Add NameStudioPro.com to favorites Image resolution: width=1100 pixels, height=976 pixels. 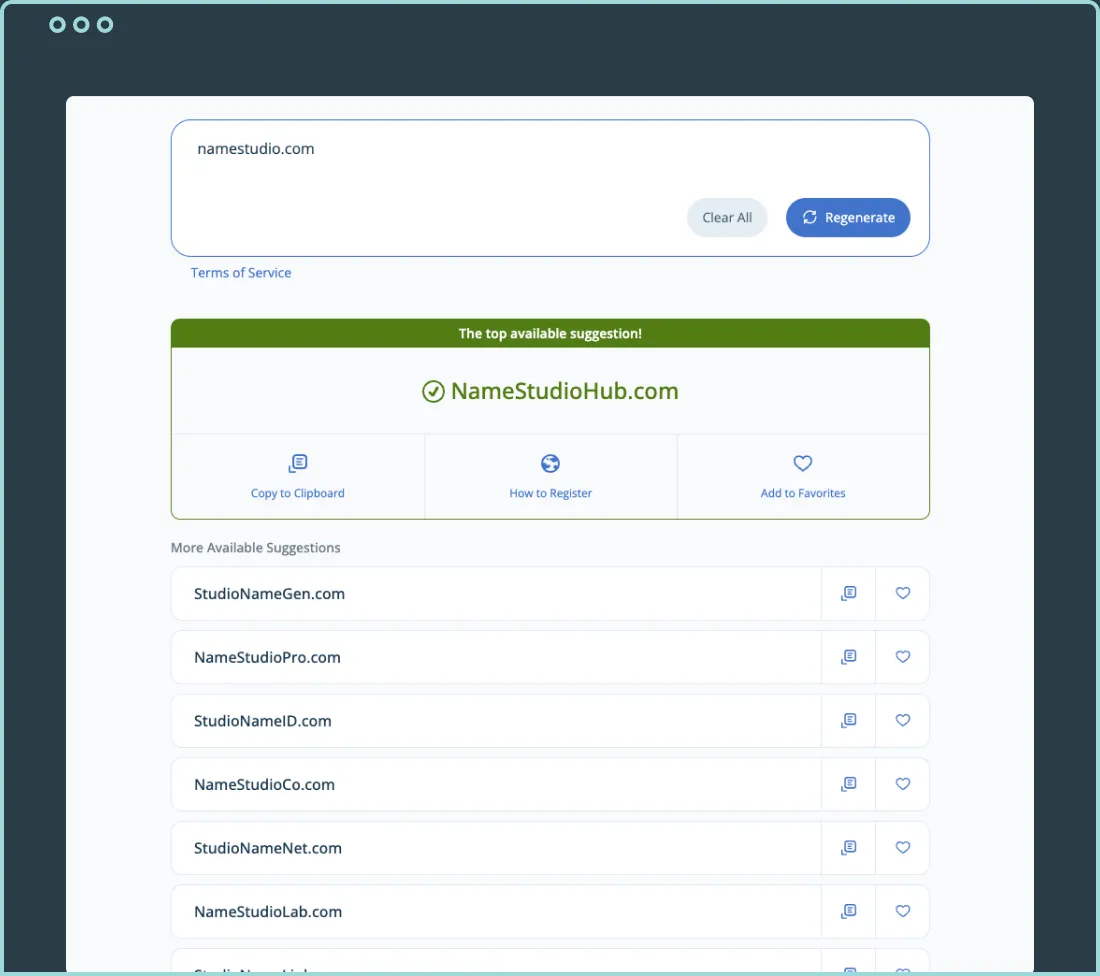coord(902,657)
